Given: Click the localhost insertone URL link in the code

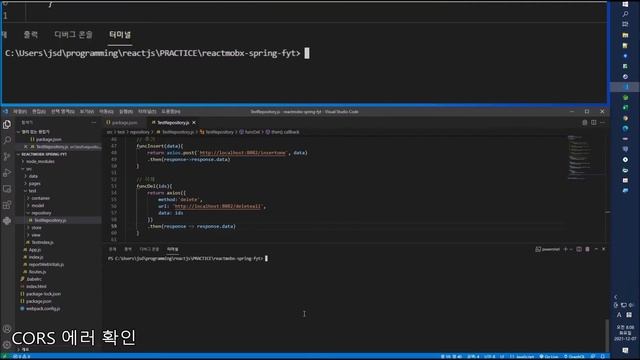Looking at the screenshot, I should point(242,153).
